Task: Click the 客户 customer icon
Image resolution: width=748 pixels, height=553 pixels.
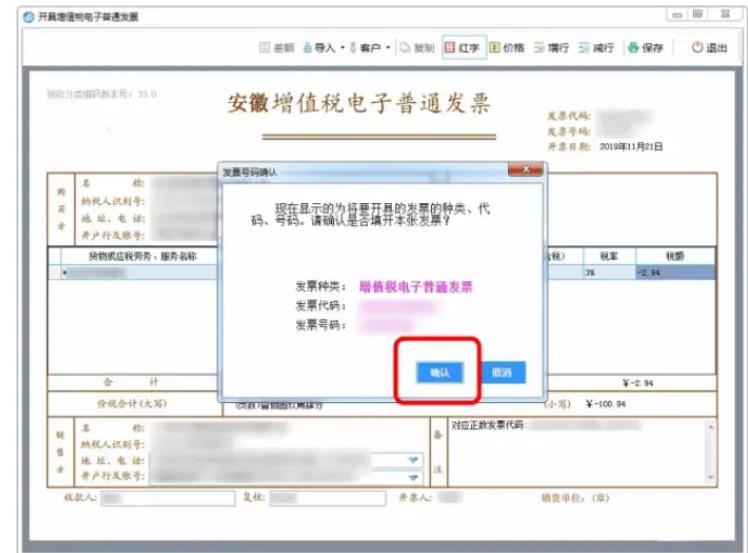Action: click(x=353, y=47)
